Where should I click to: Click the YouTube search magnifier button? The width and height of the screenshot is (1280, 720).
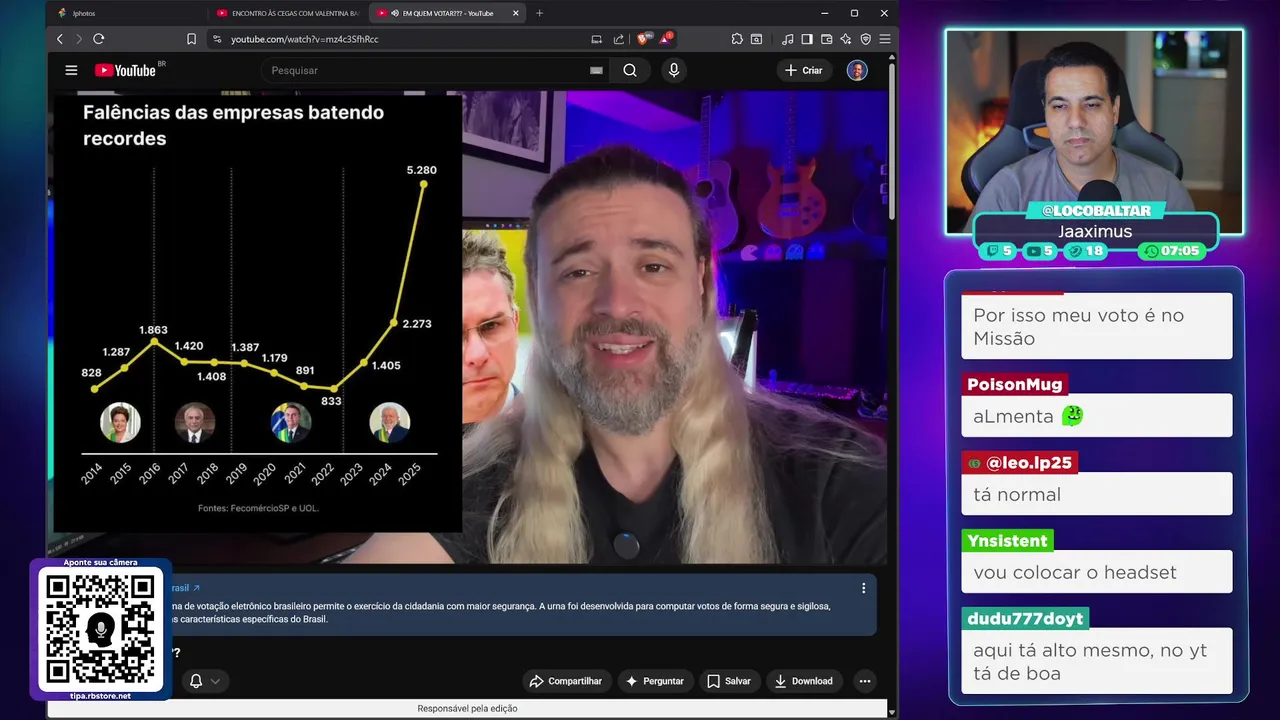(630, 70)
